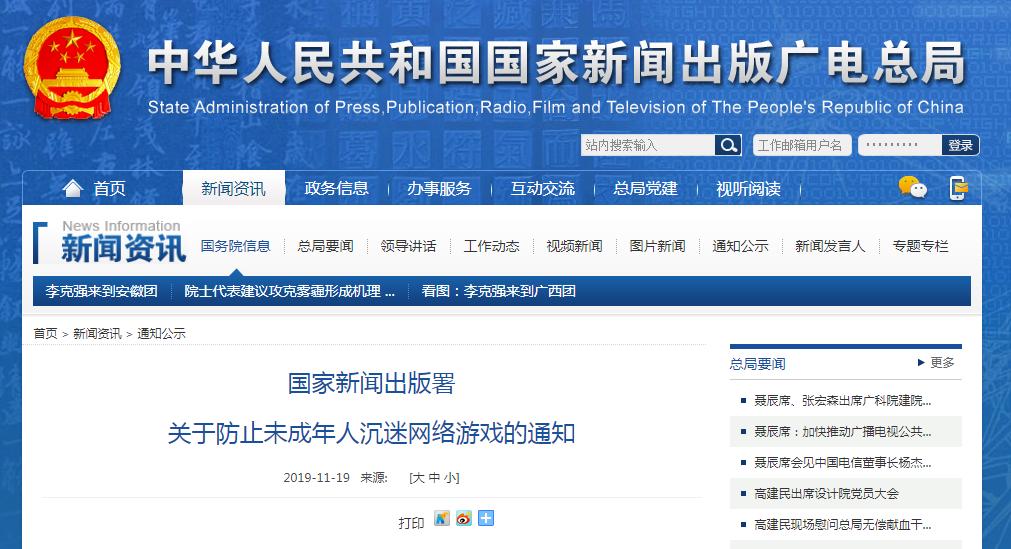Select the 领导讲话 sub-menu item
The width and height of the screenshot is (1011, 549).
[x=408, y=246]
